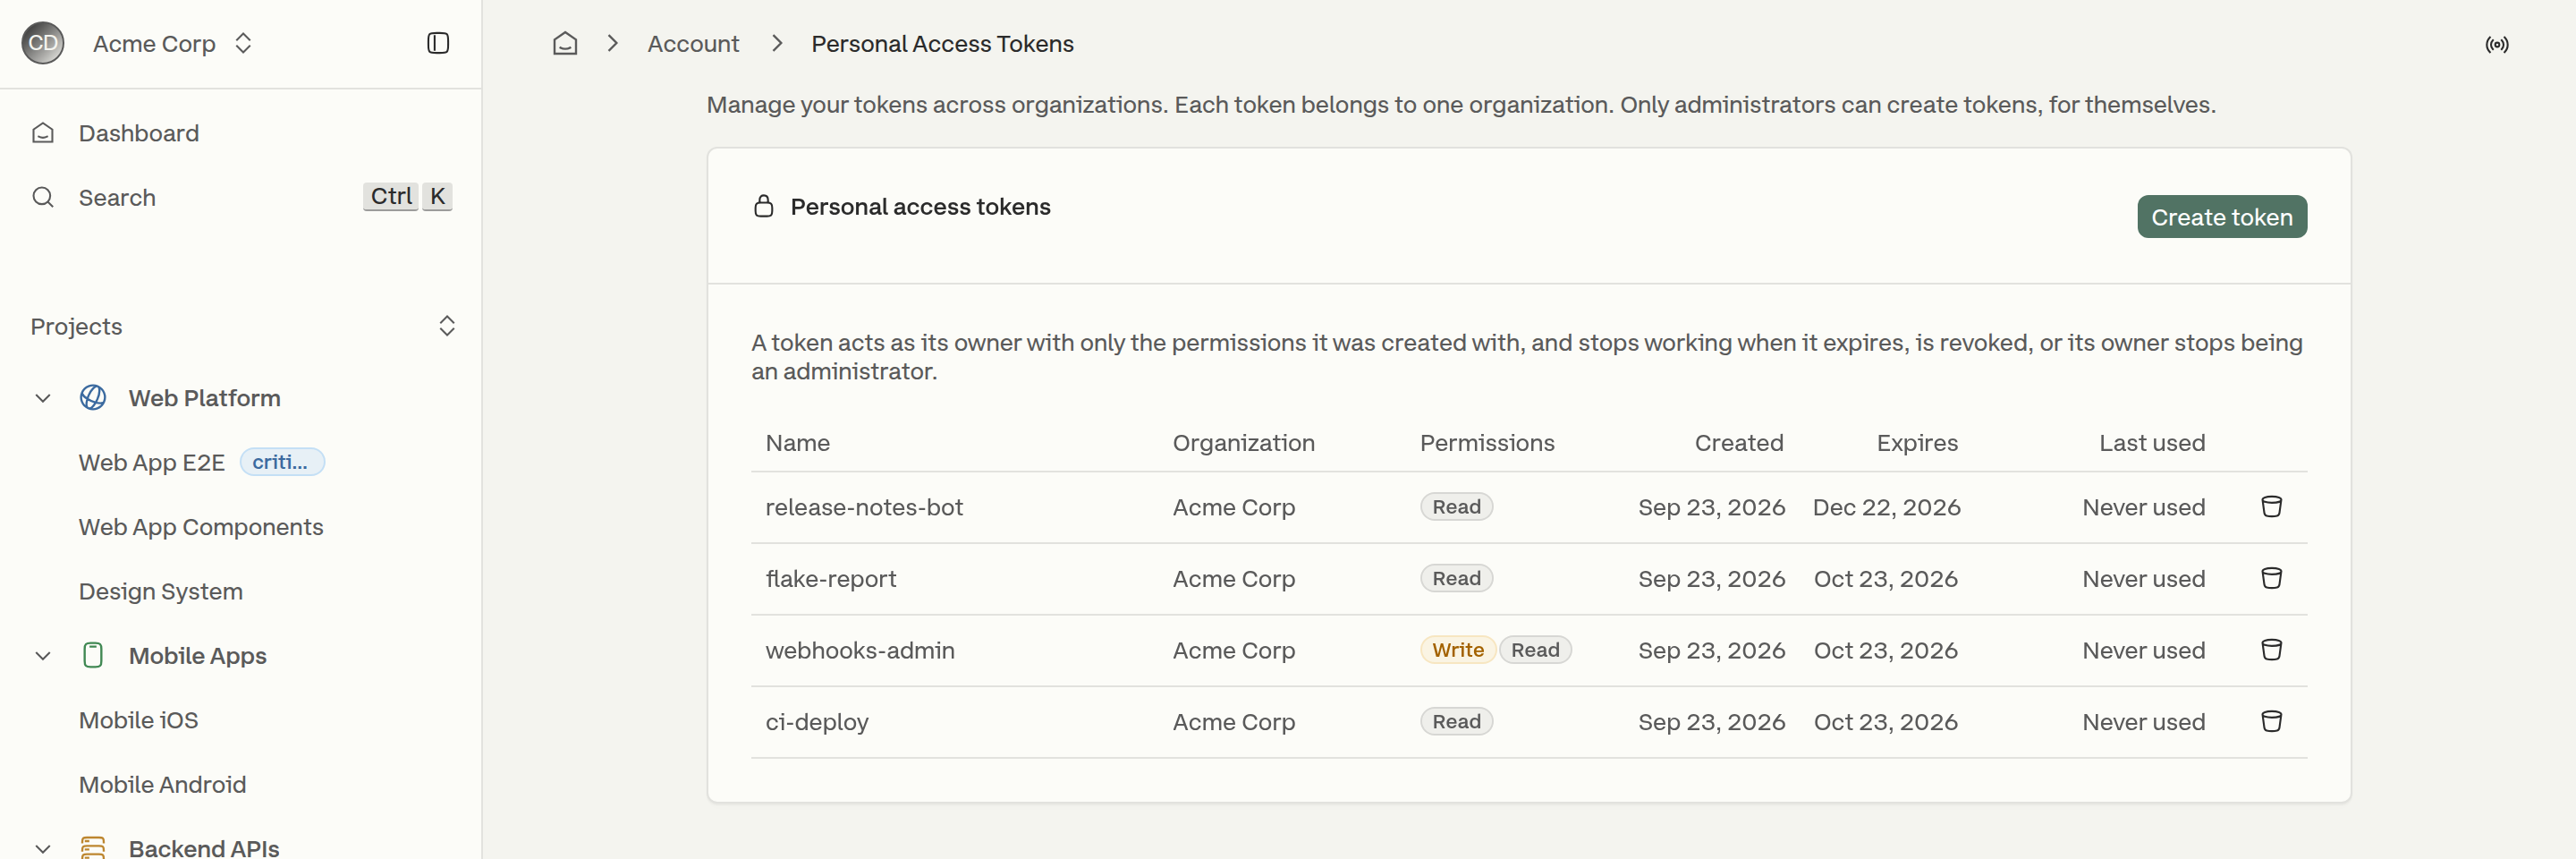Collapse the Backend APIs project group
Viewport: 2576px width, 859px height.
[43, 848]
